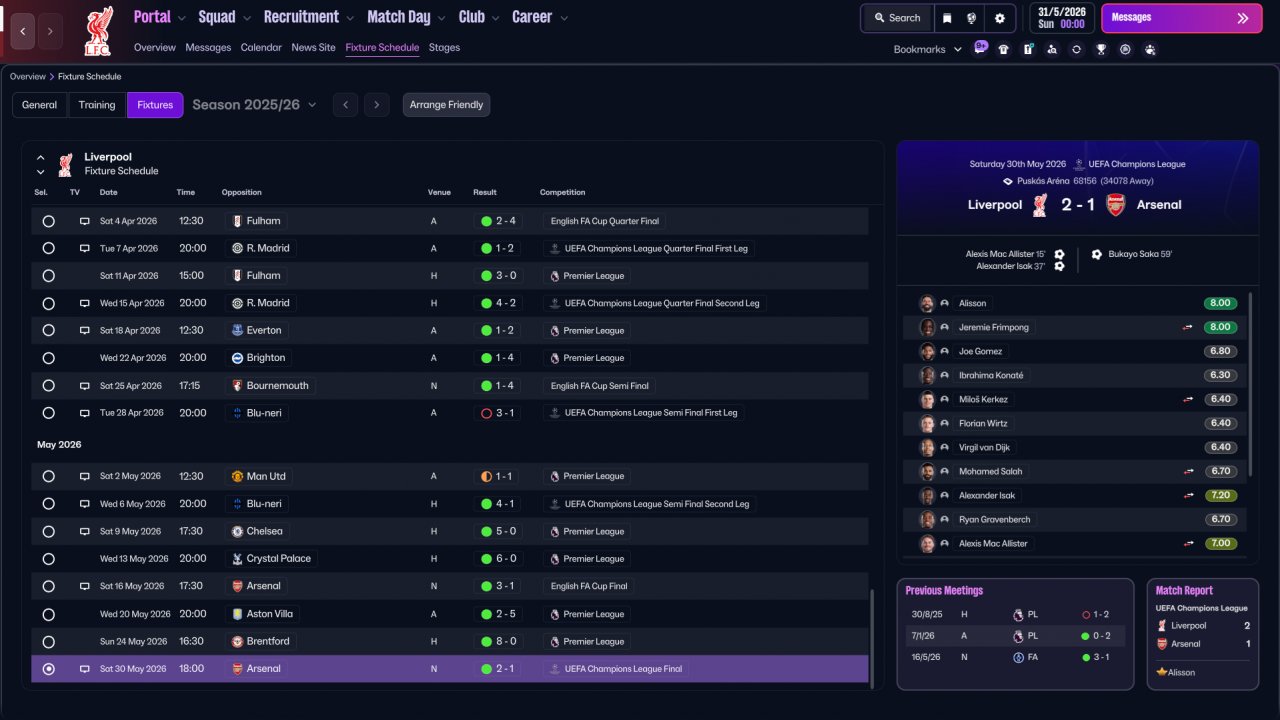The height and width of the screenshot is (720, 1280).
Task: Open the football bookmark icon
Action: [1125, 49]
